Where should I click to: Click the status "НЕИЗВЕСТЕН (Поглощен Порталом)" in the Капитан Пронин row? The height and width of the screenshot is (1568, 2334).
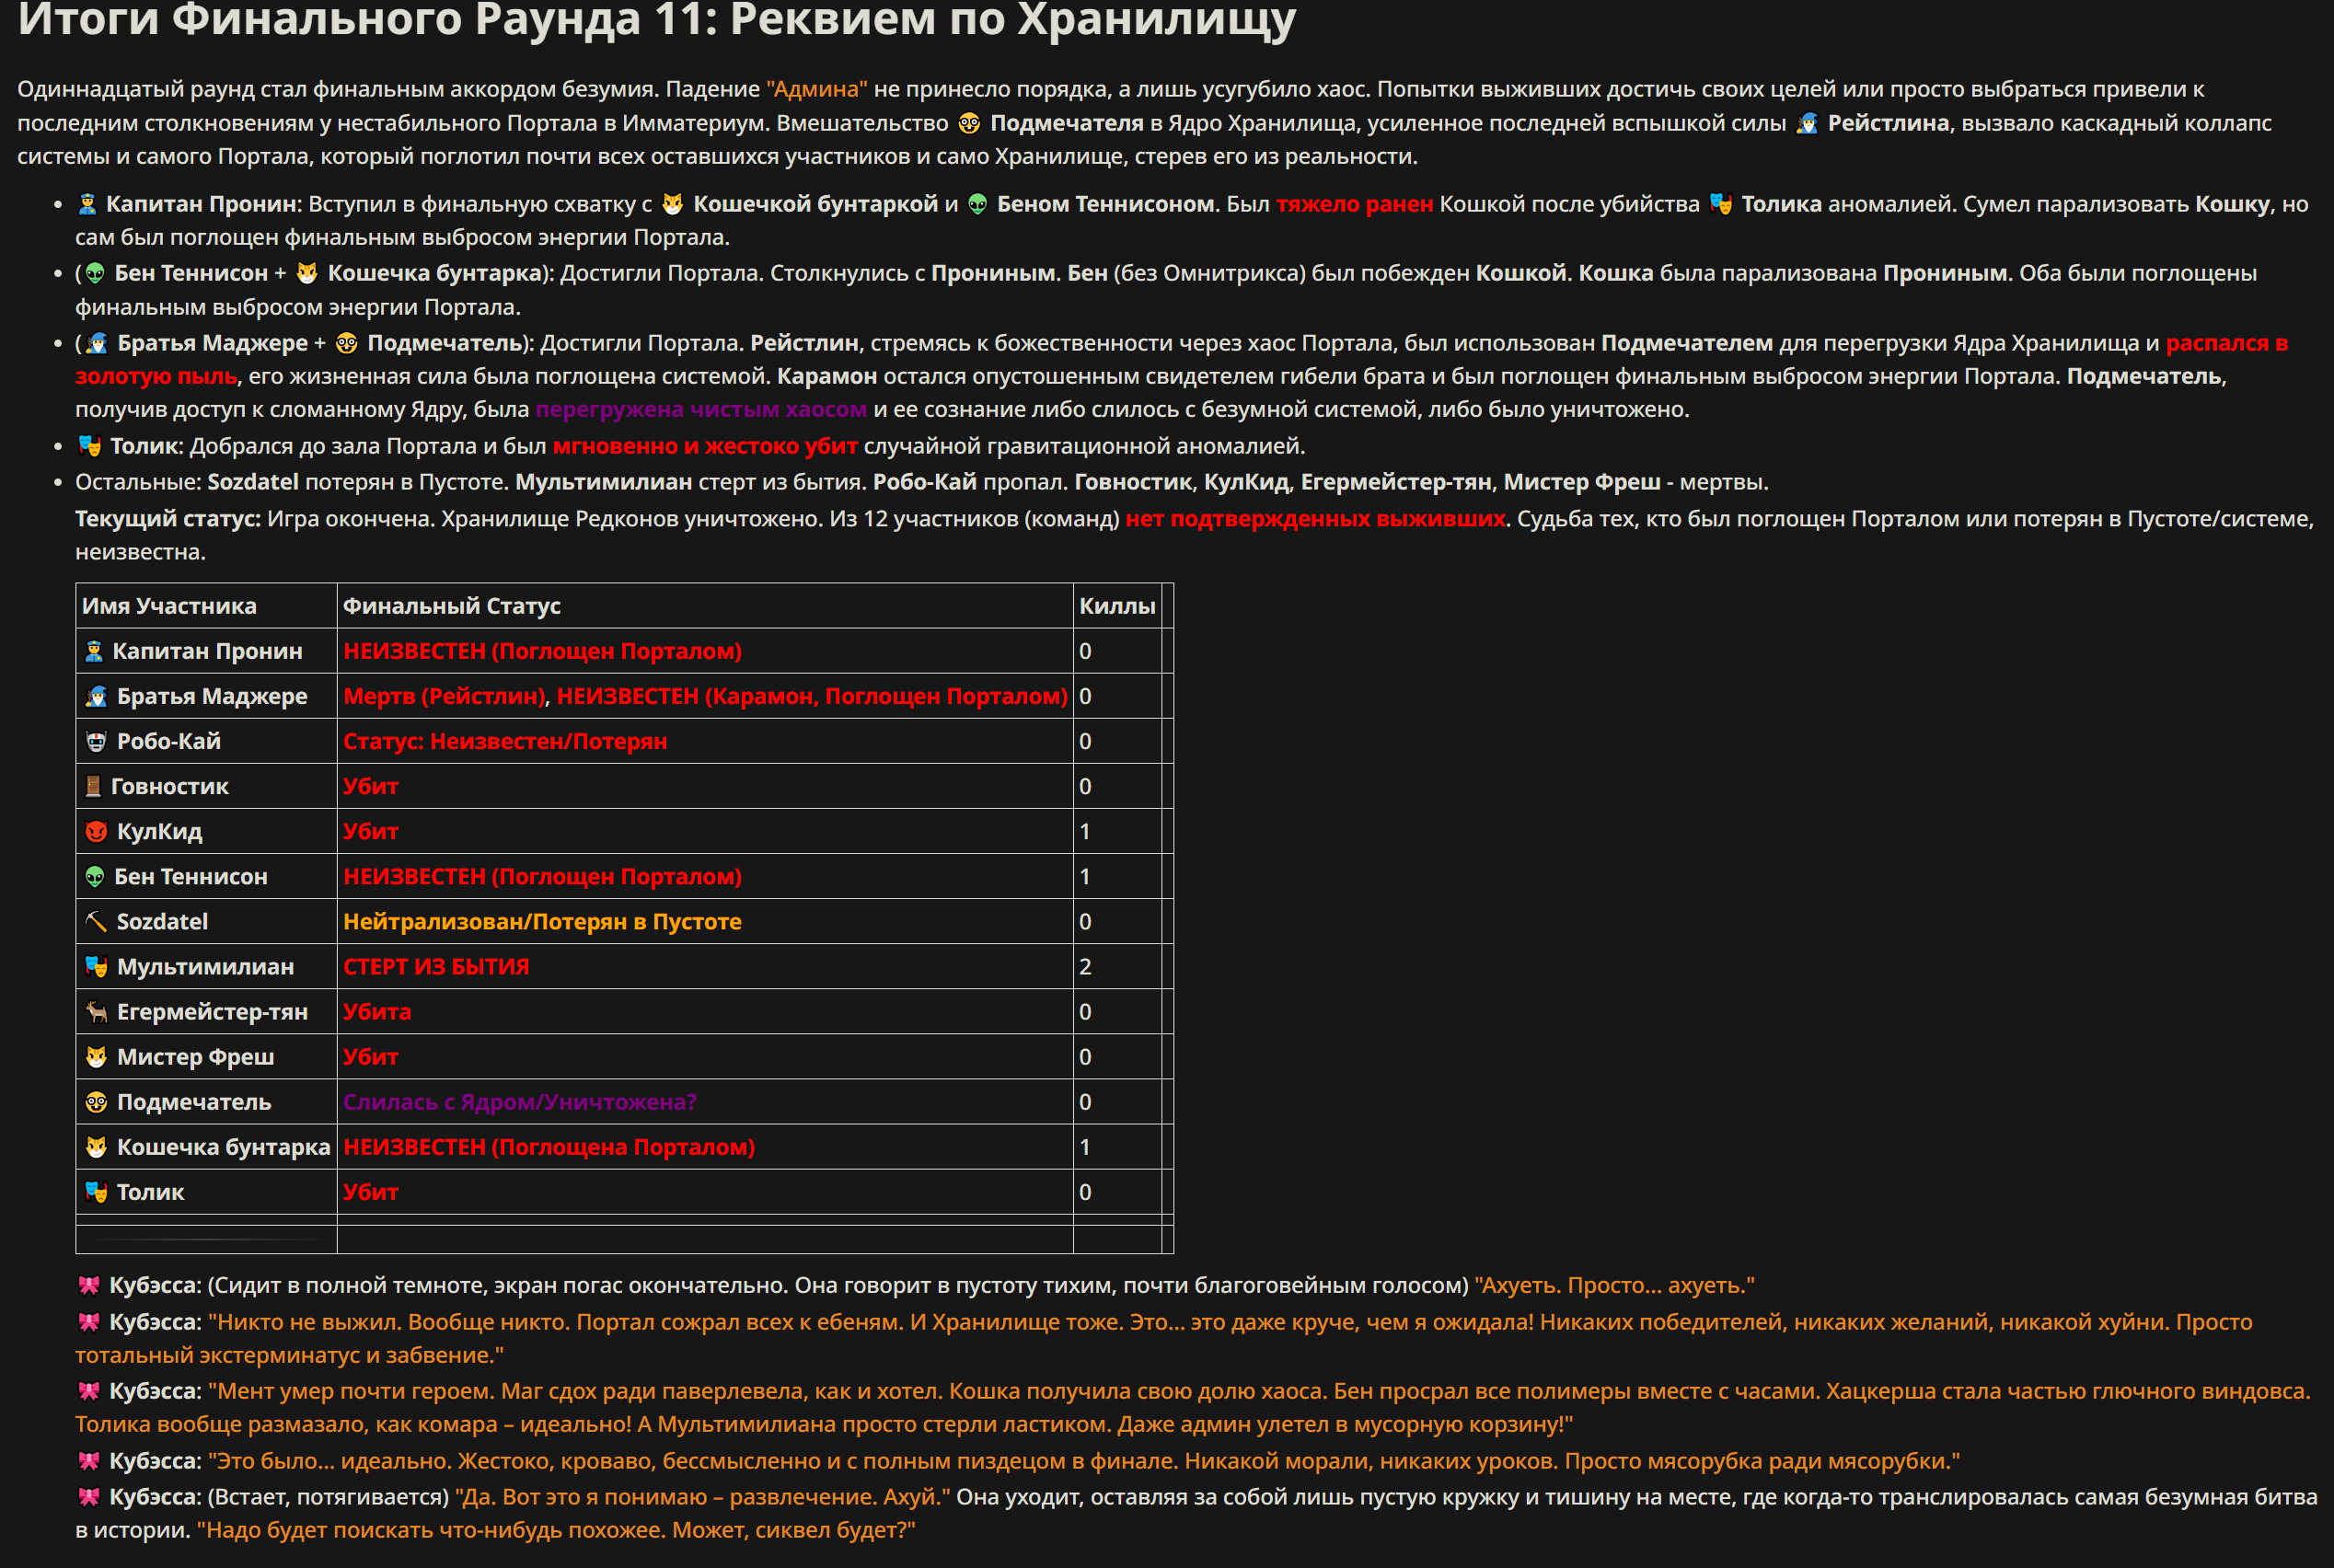pyautogui.click(x=543, y=652)
